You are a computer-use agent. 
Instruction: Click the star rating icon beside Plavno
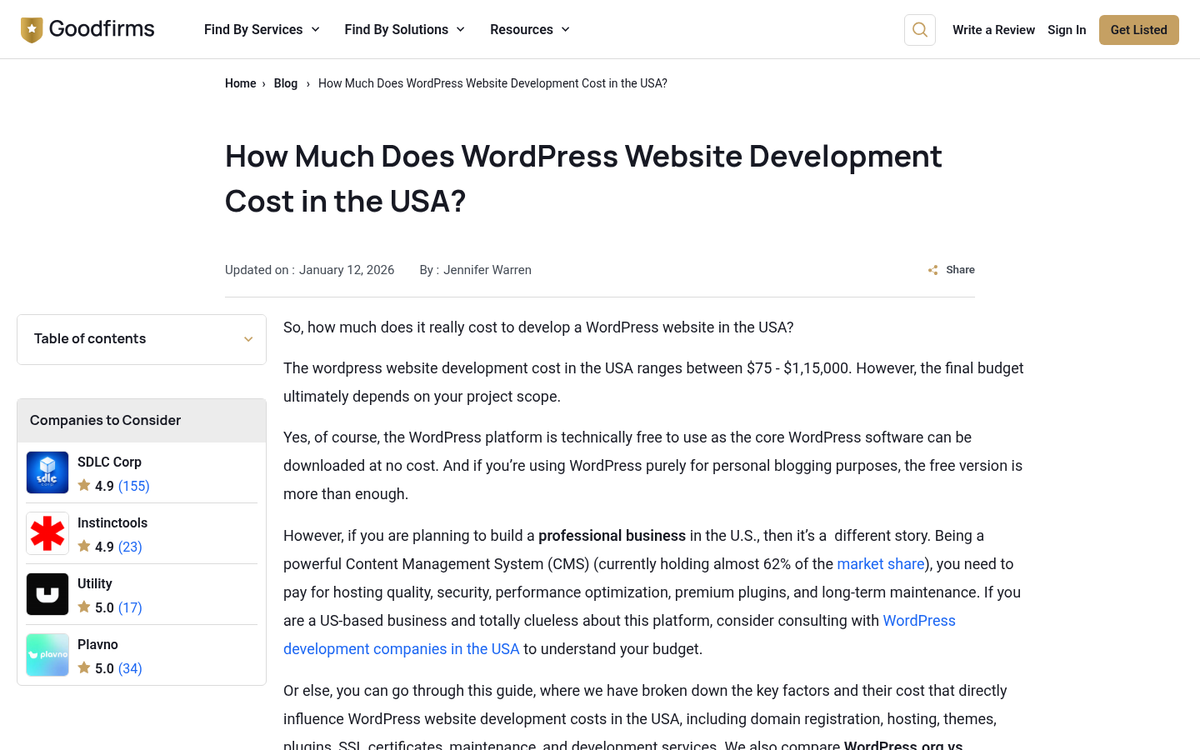pyautogui.click(x=84, y=668)
